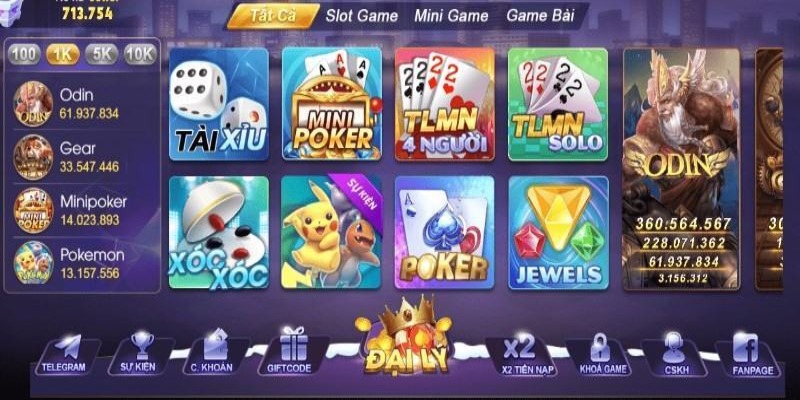The image size is (800, 400).
Task: Open the Jewels game tile
Action: pyautogui.click(x=558, y=233)
